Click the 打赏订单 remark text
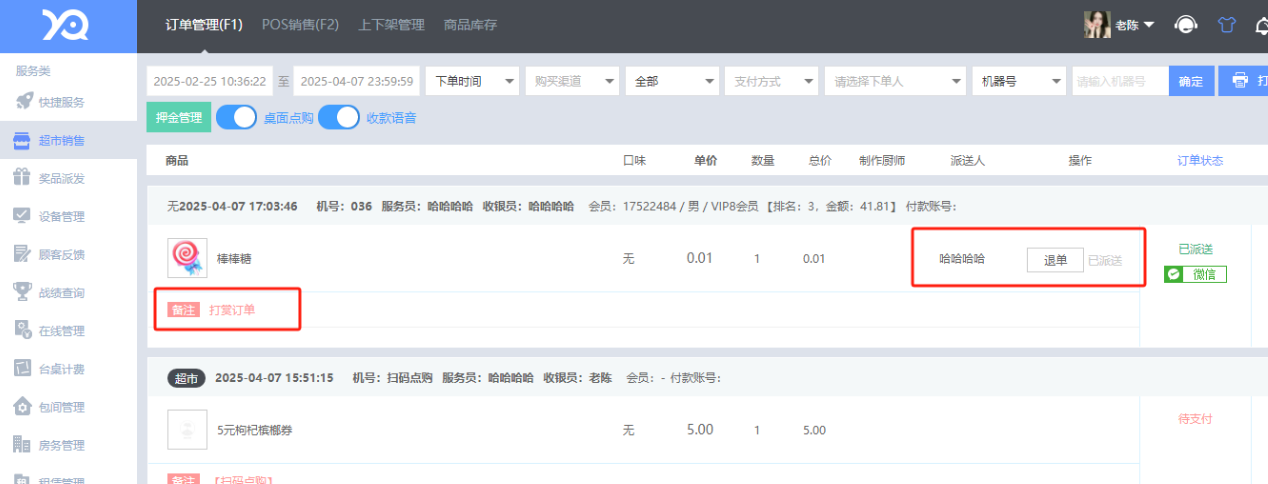The width and height of the screenshot is (1268, 484). click(231, 310)
